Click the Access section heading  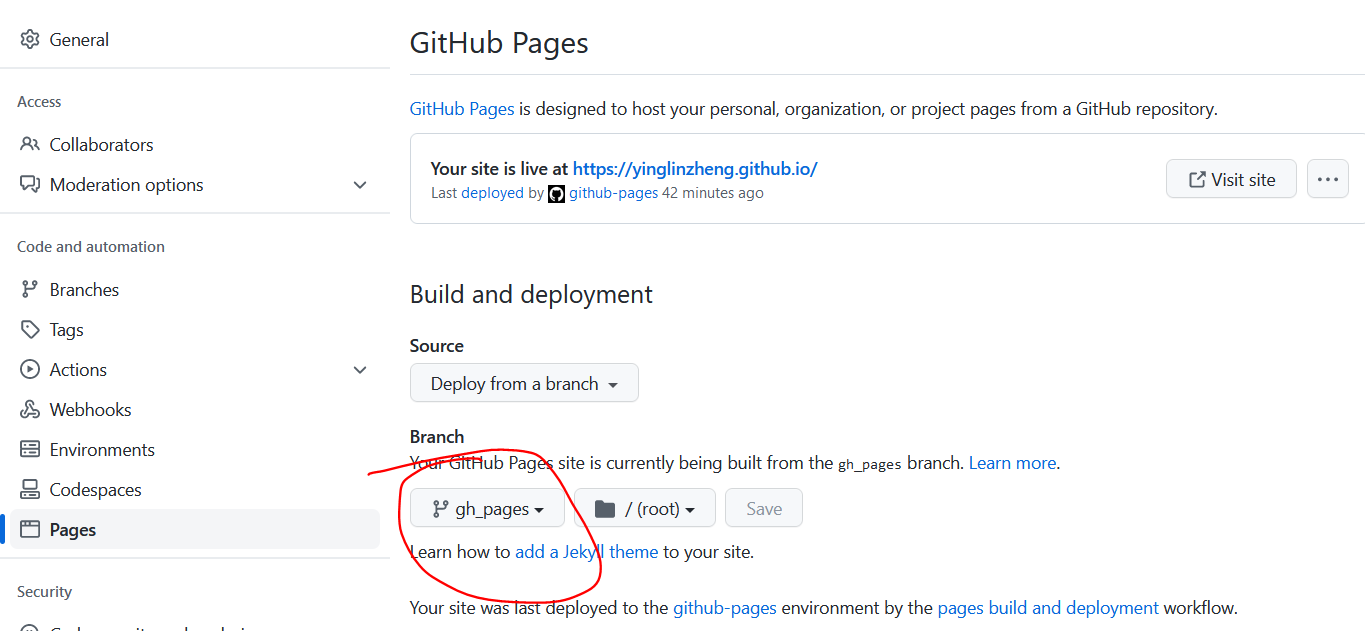coord(39,102)
